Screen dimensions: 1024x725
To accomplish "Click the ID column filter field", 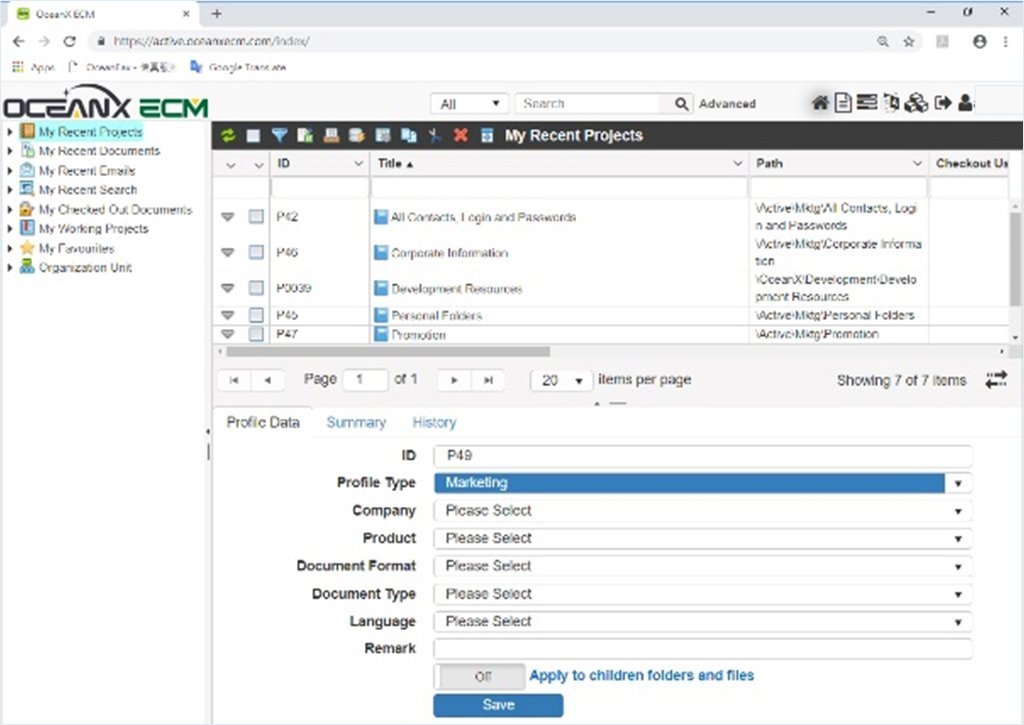I will [320, 188].
